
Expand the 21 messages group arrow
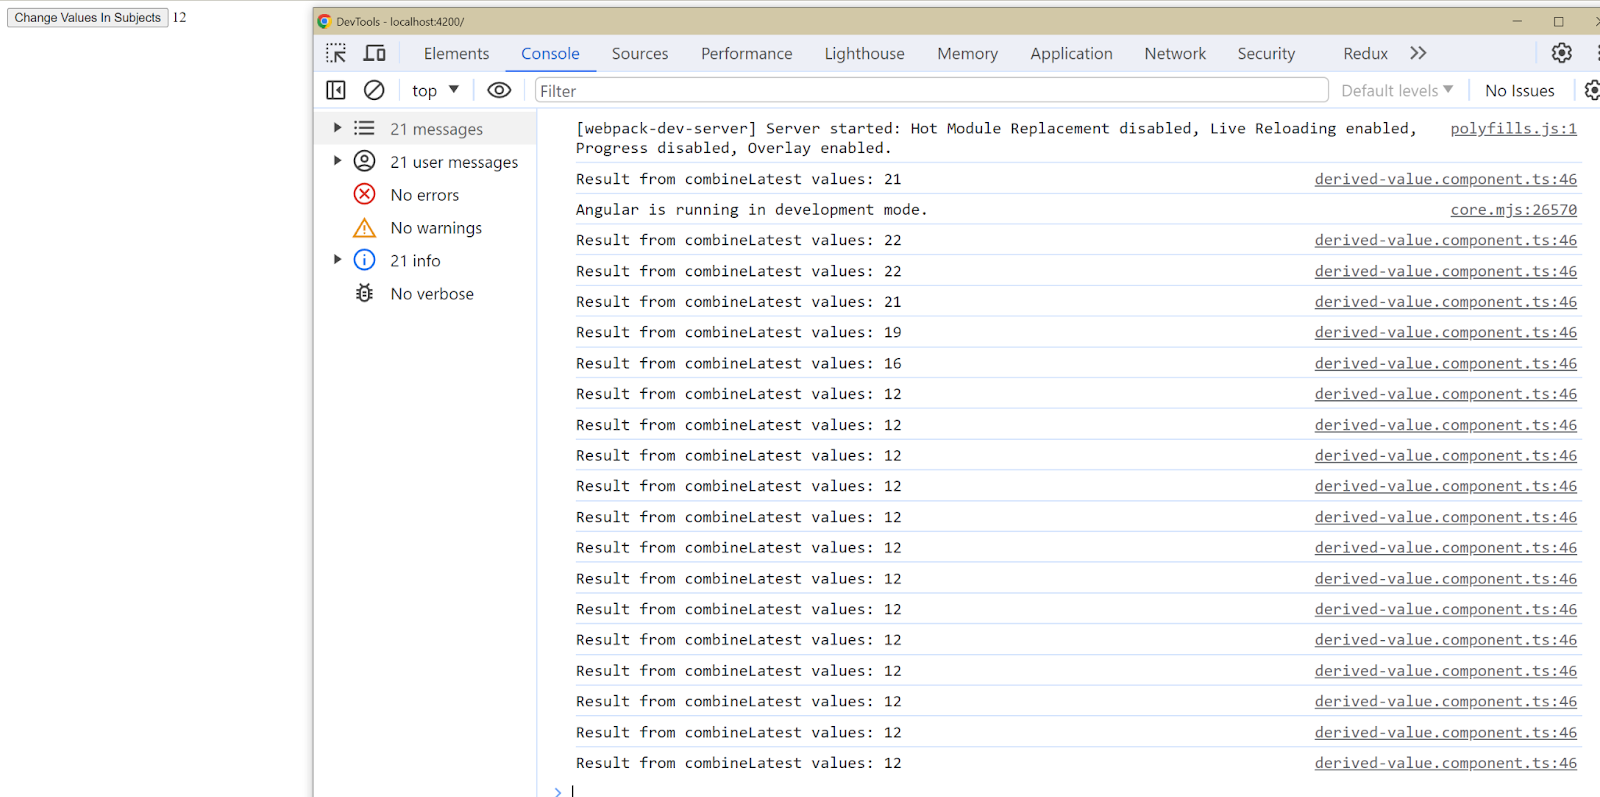pos(337,128)
